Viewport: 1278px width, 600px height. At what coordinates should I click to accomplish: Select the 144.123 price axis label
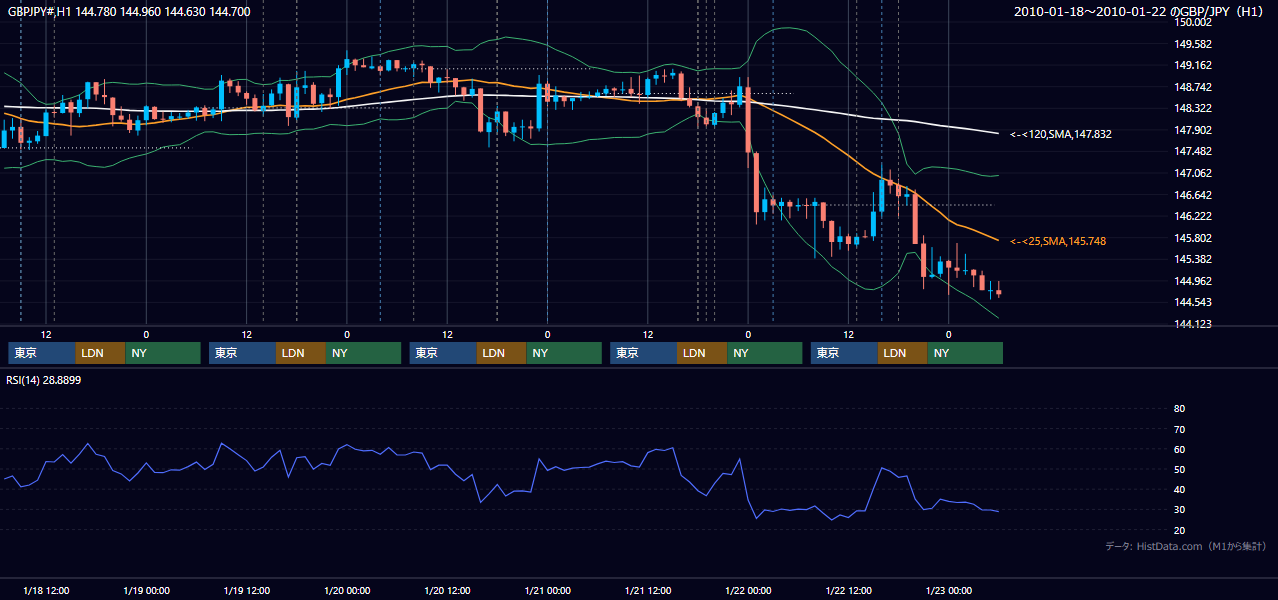[x=1193, y=324]
